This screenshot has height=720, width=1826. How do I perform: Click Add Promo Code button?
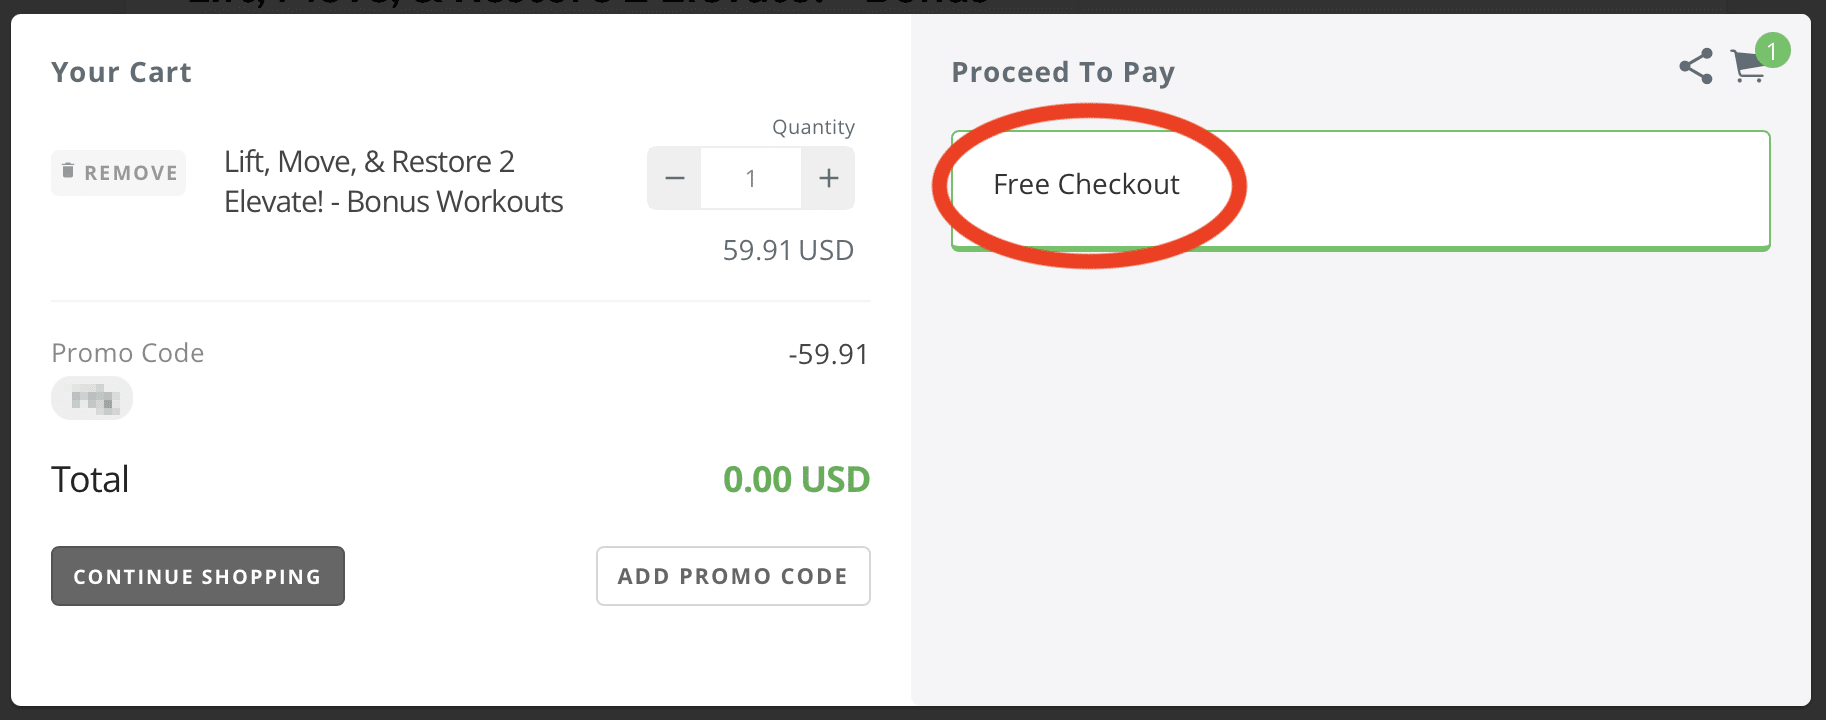pos(733,576)
